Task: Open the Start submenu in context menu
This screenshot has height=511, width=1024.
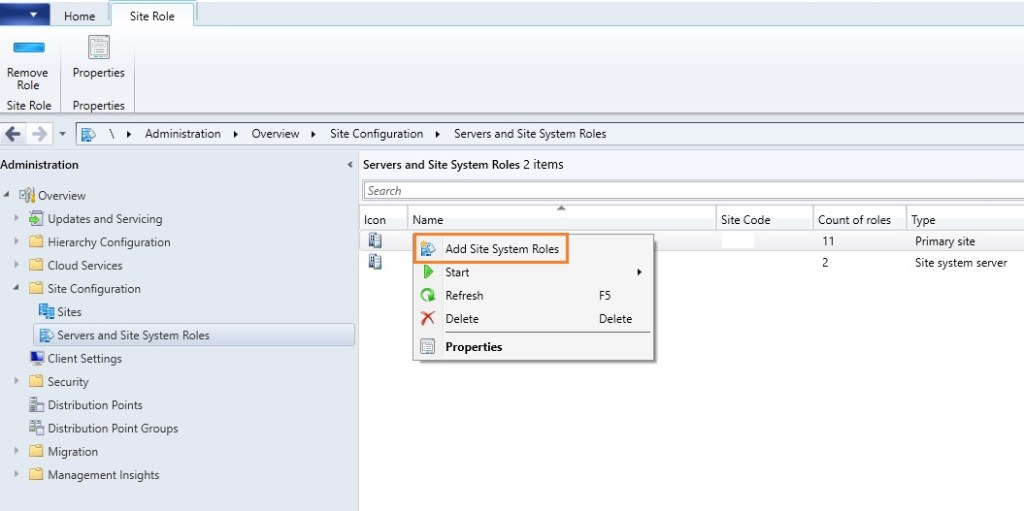Action: [534, 272]
